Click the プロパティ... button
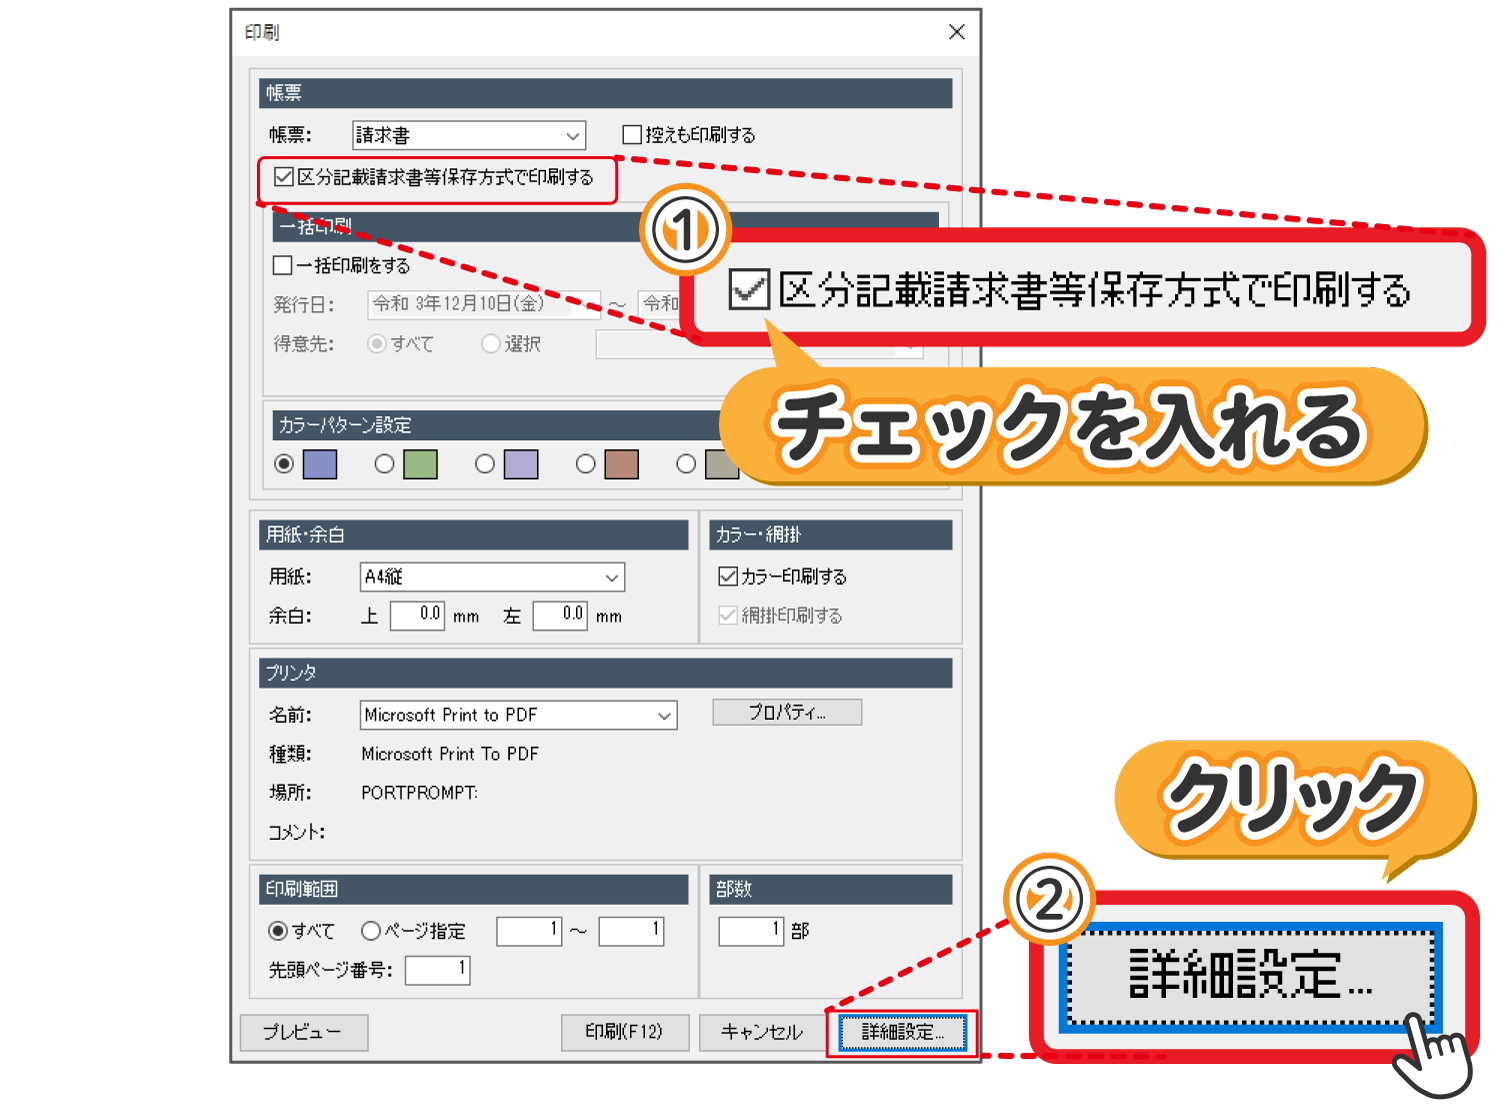Image resolution: width=1500 pixels, height=1115 pixels. point(787,712)
